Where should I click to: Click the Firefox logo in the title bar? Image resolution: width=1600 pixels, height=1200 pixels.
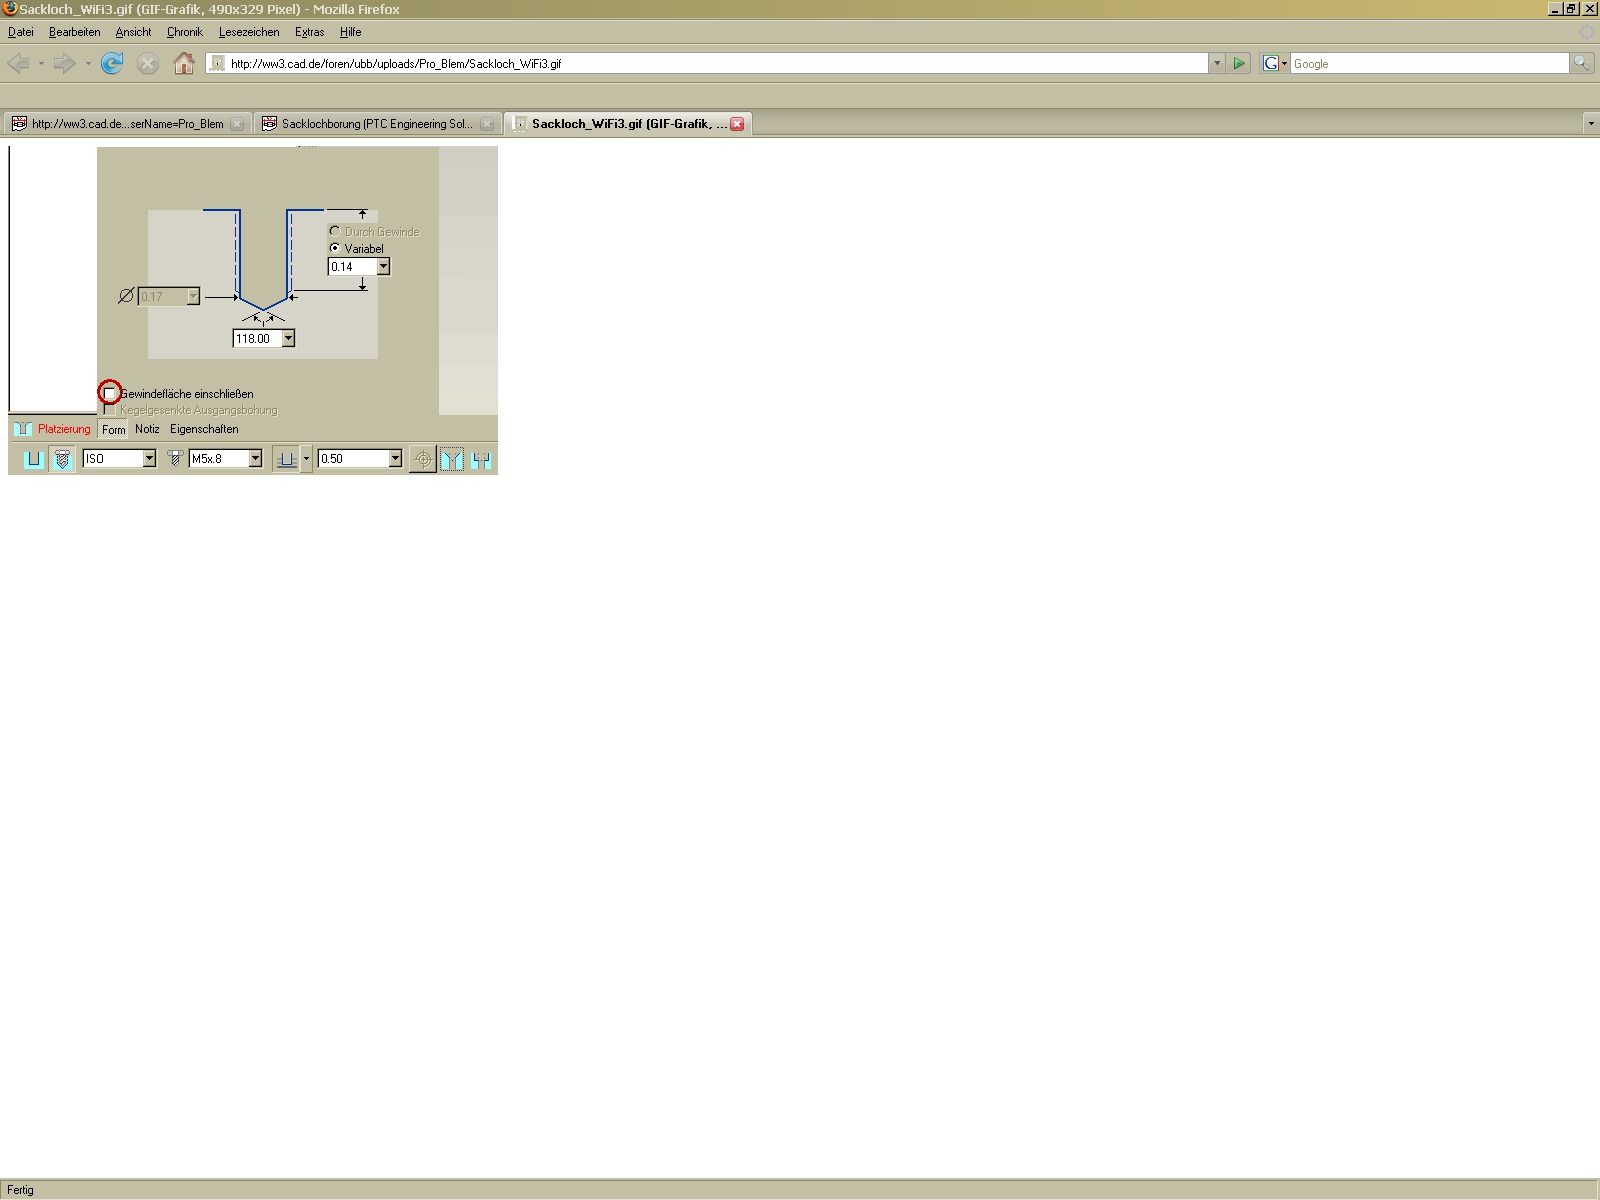10,9
